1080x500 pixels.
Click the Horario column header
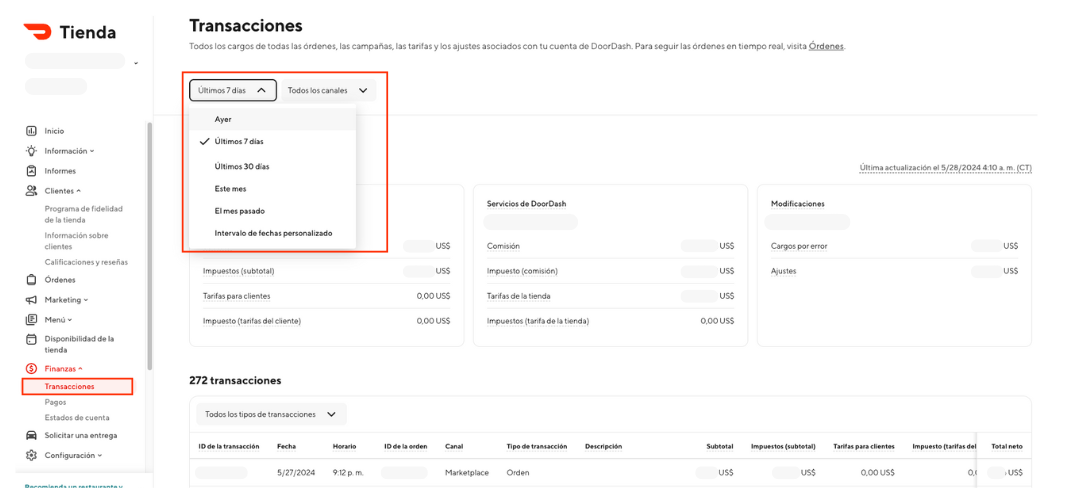tap(344, 446)
